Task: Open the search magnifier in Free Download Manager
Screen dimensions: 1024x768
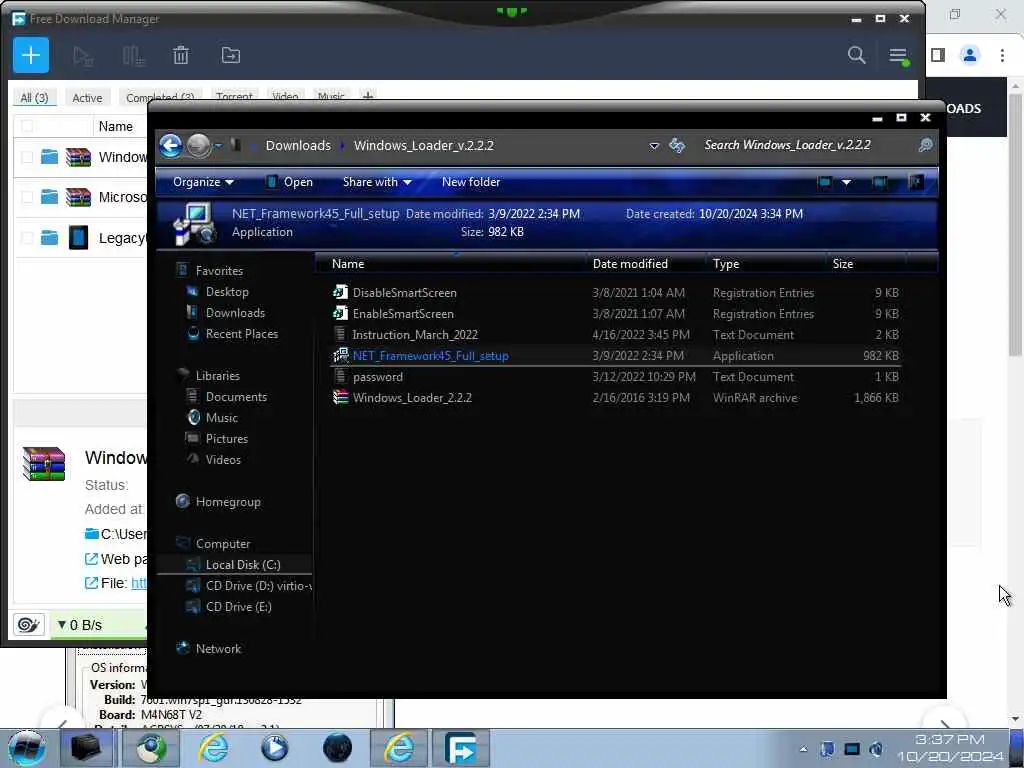Action: [856, 56]
